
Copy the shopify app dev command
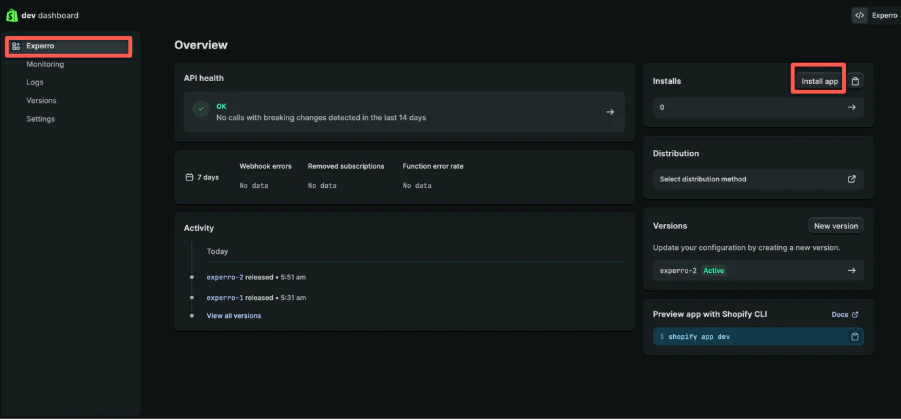tap(854, 337)
